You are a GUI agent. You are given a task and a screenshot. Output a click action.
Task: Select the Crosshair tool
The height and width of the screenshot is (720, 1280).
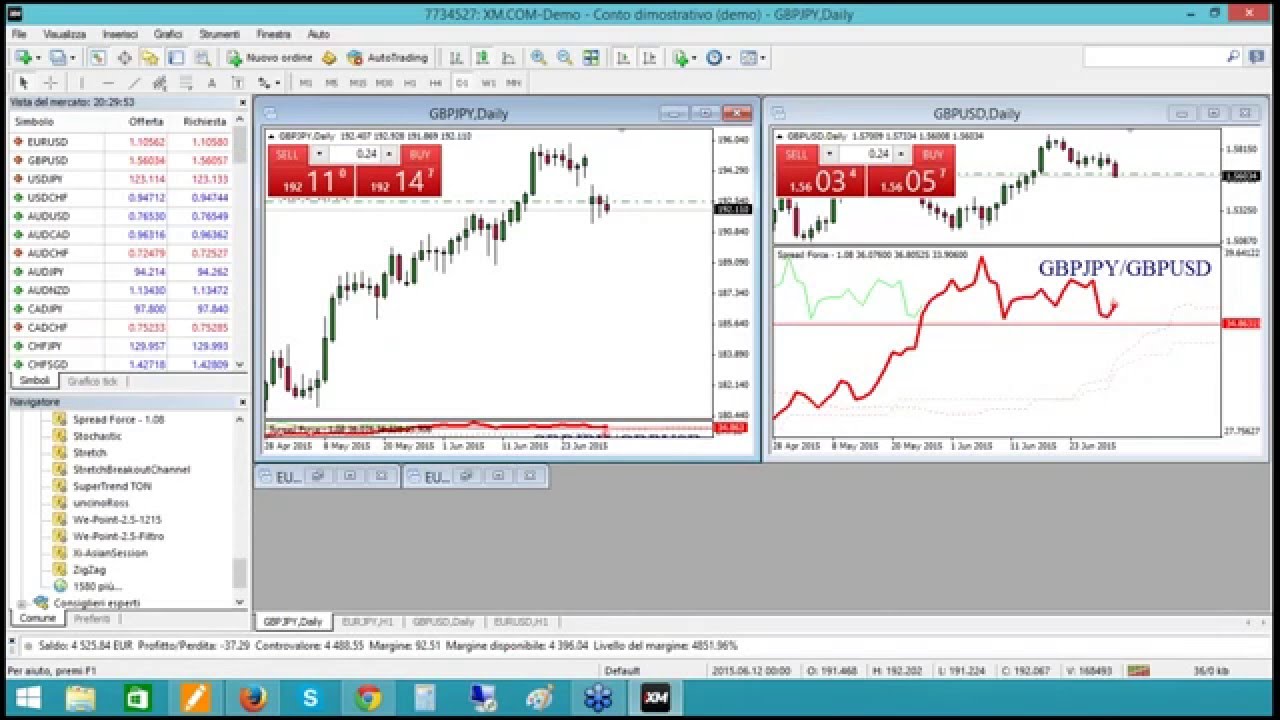tap(50, 83)
